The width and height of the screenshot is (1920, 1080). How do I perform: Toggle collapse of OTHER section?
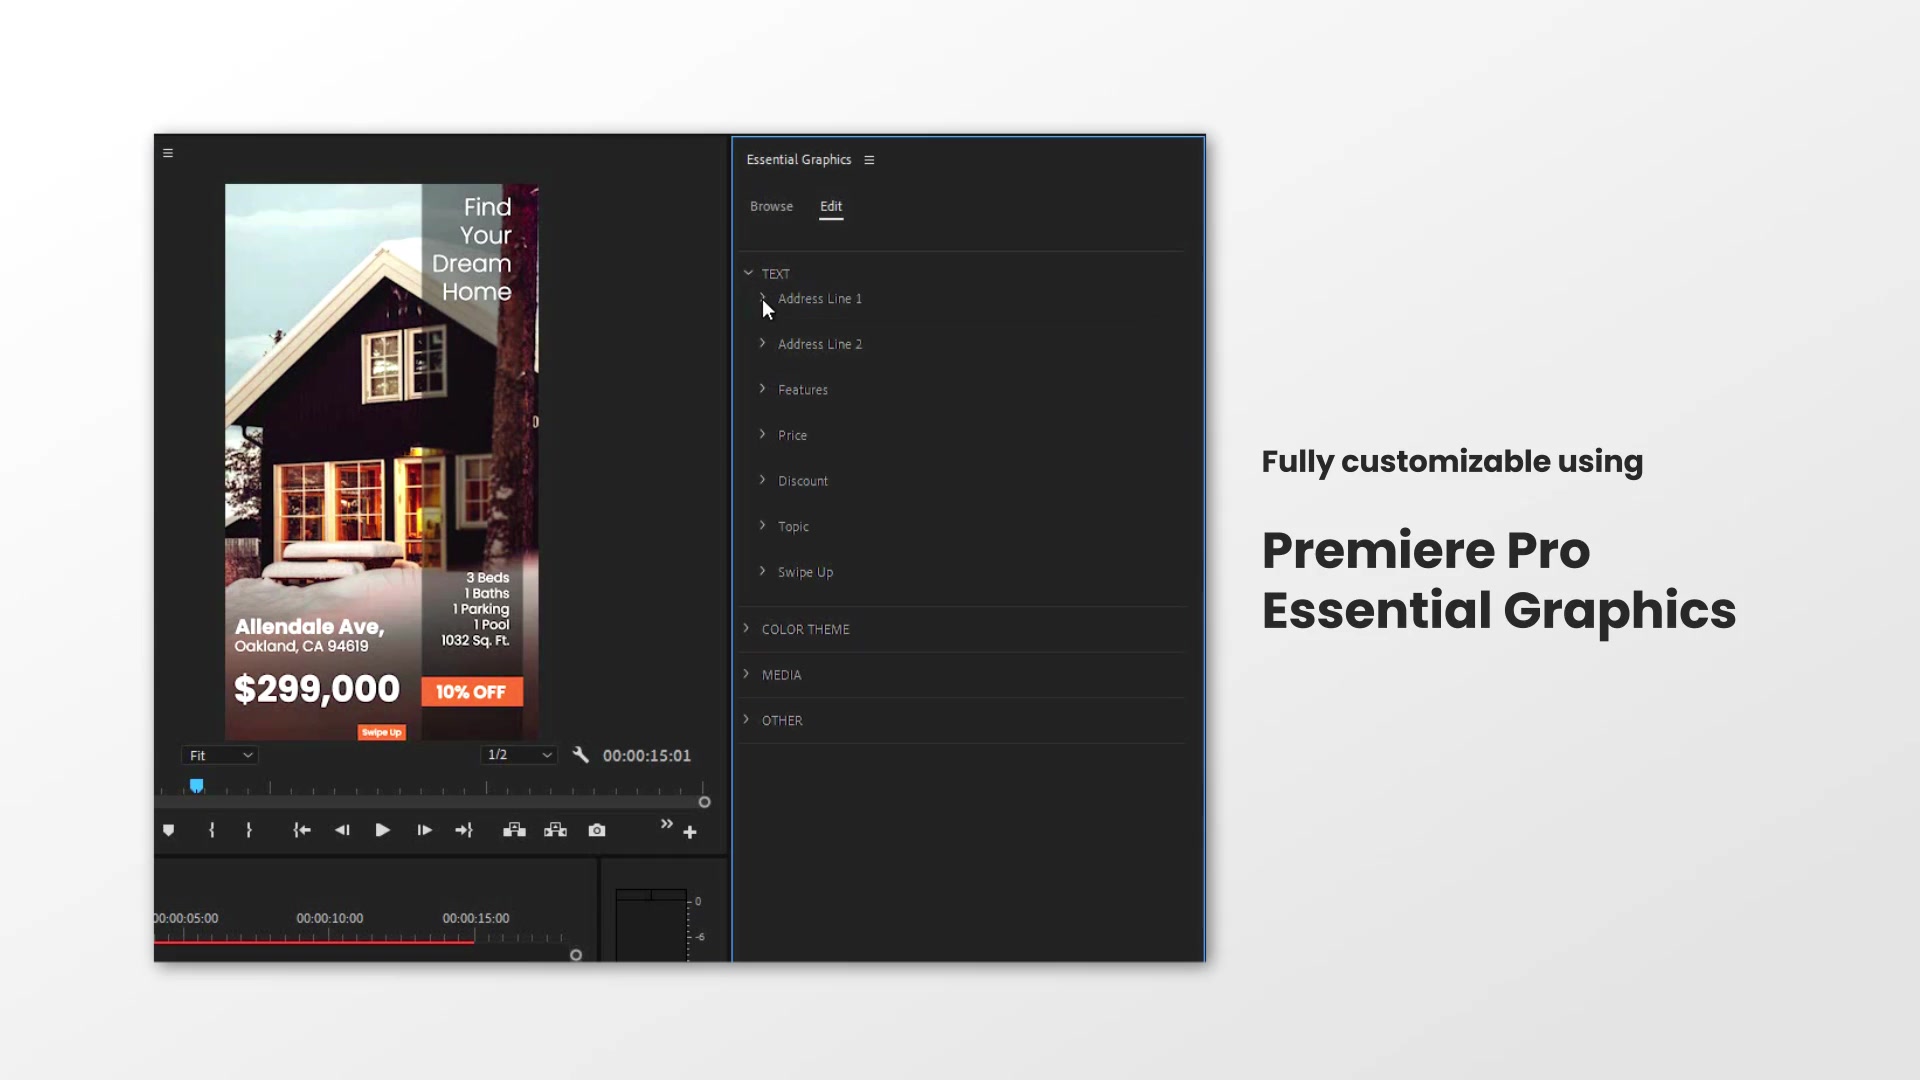(745, 719)
